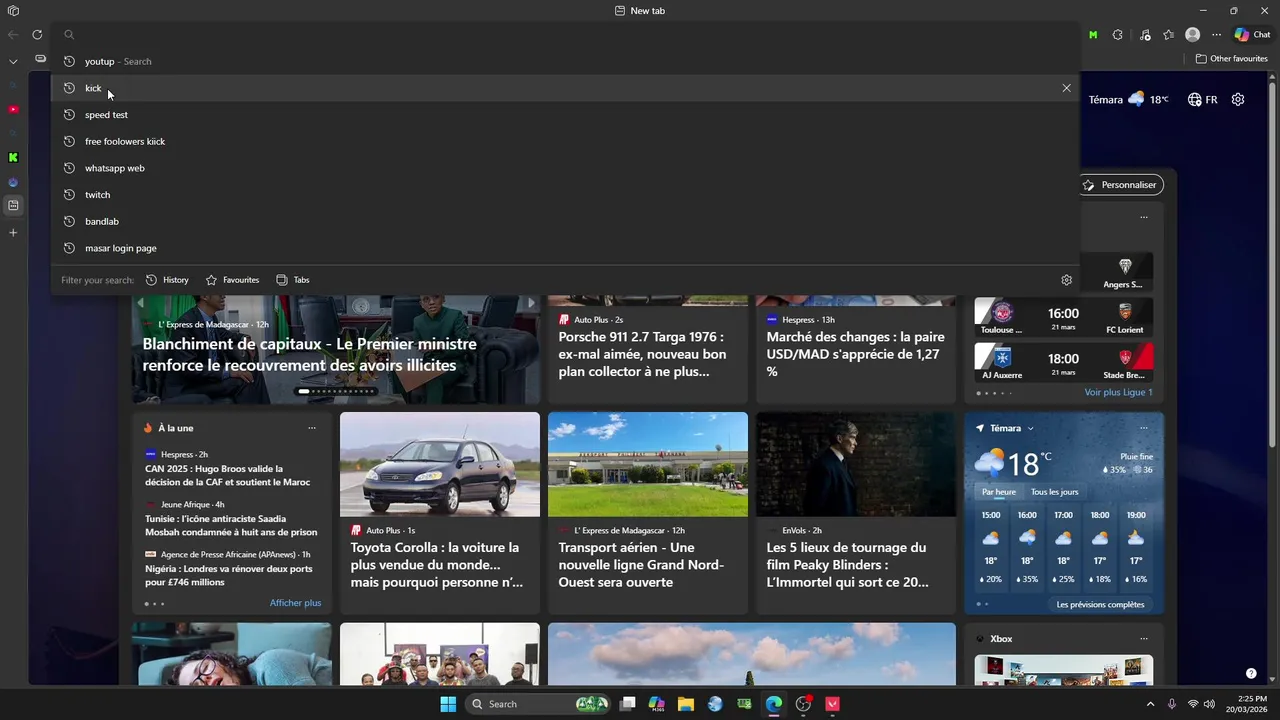The width and height of the screenshot is (1280, 720).
Task: Select 'whatsapp web' suggestion
Action: coord(565,168)
